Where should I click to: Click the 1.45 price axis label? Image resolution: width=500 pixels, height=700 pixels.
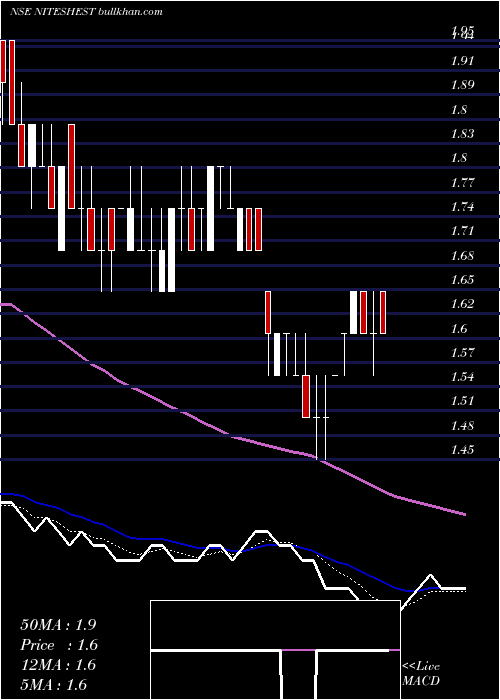pyautogui.click(x=462, y=450)
